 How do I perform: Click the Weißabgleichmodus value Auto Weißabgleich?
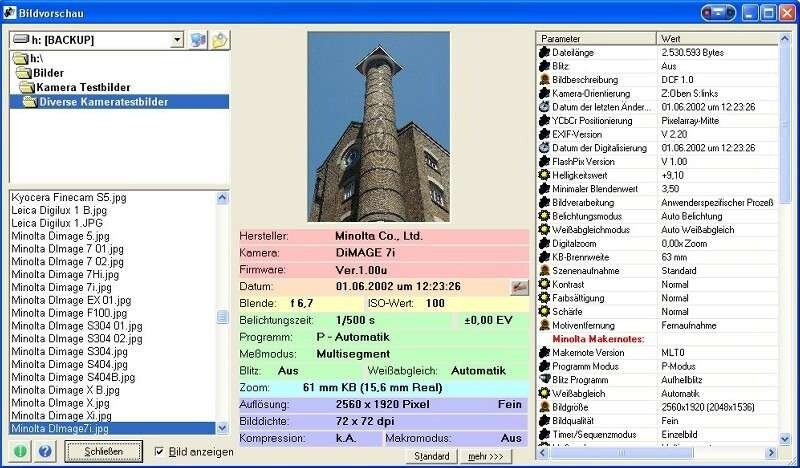click(x=697, y=230)
